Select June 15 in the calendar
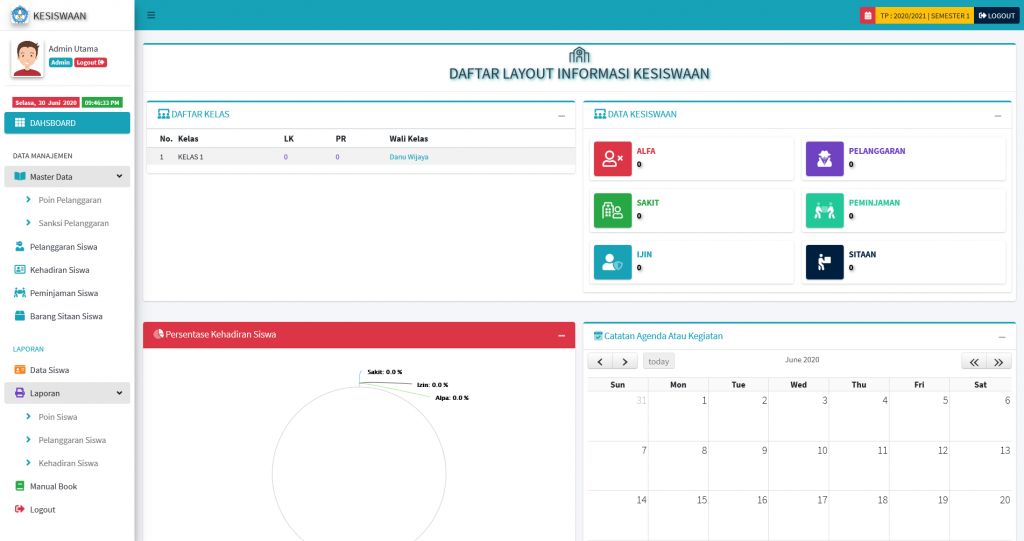The image size is (1024, 541). coord(679,516)
